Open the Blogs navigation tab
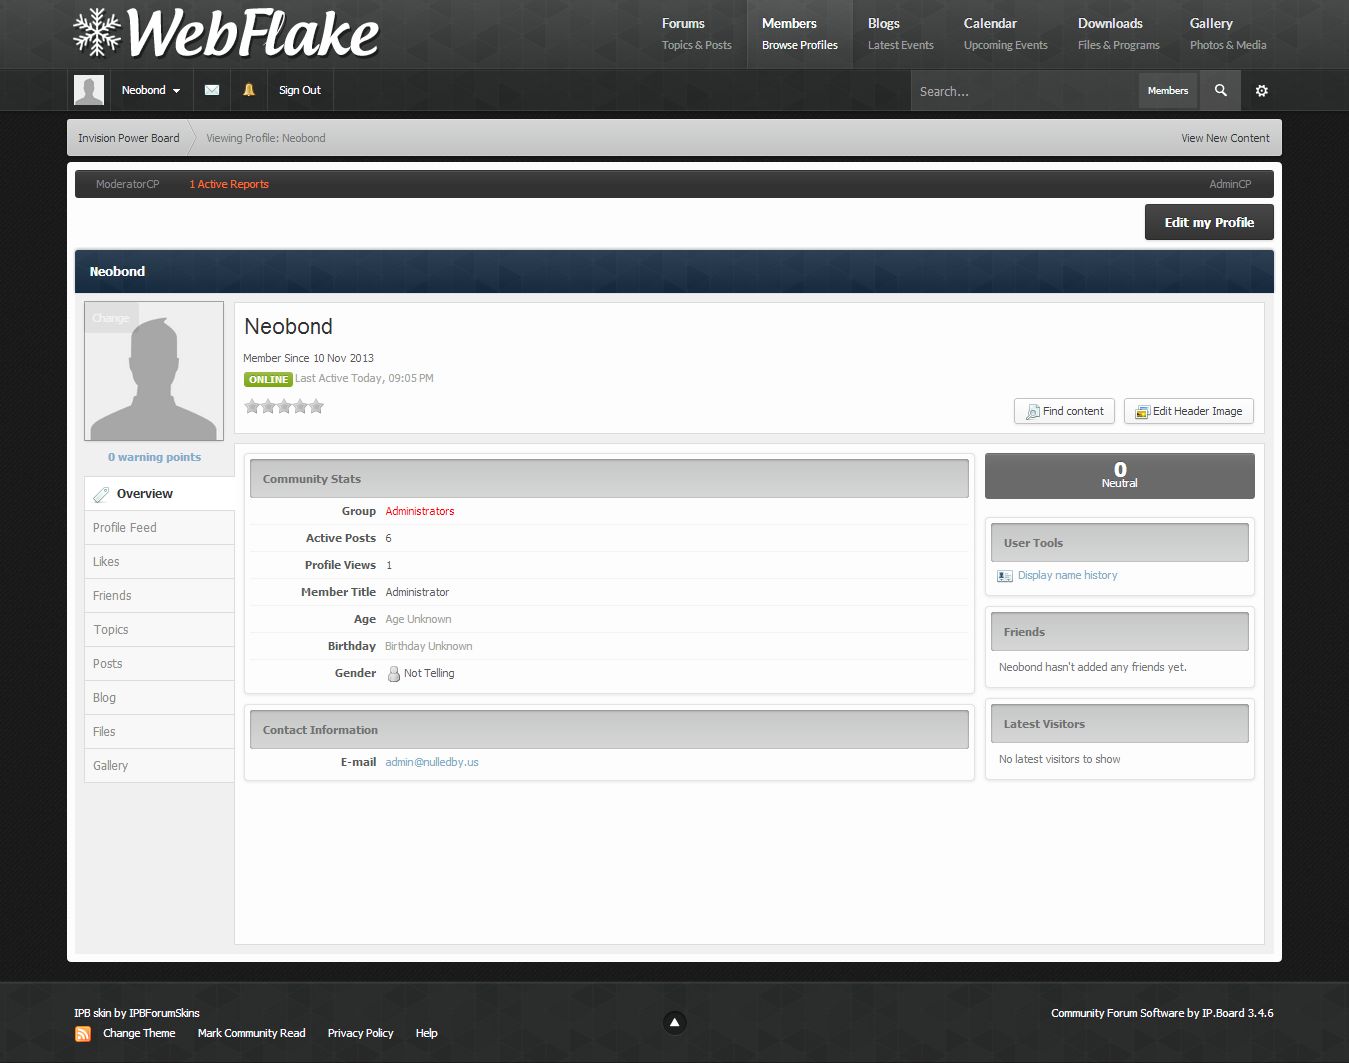 pos(900,34)
